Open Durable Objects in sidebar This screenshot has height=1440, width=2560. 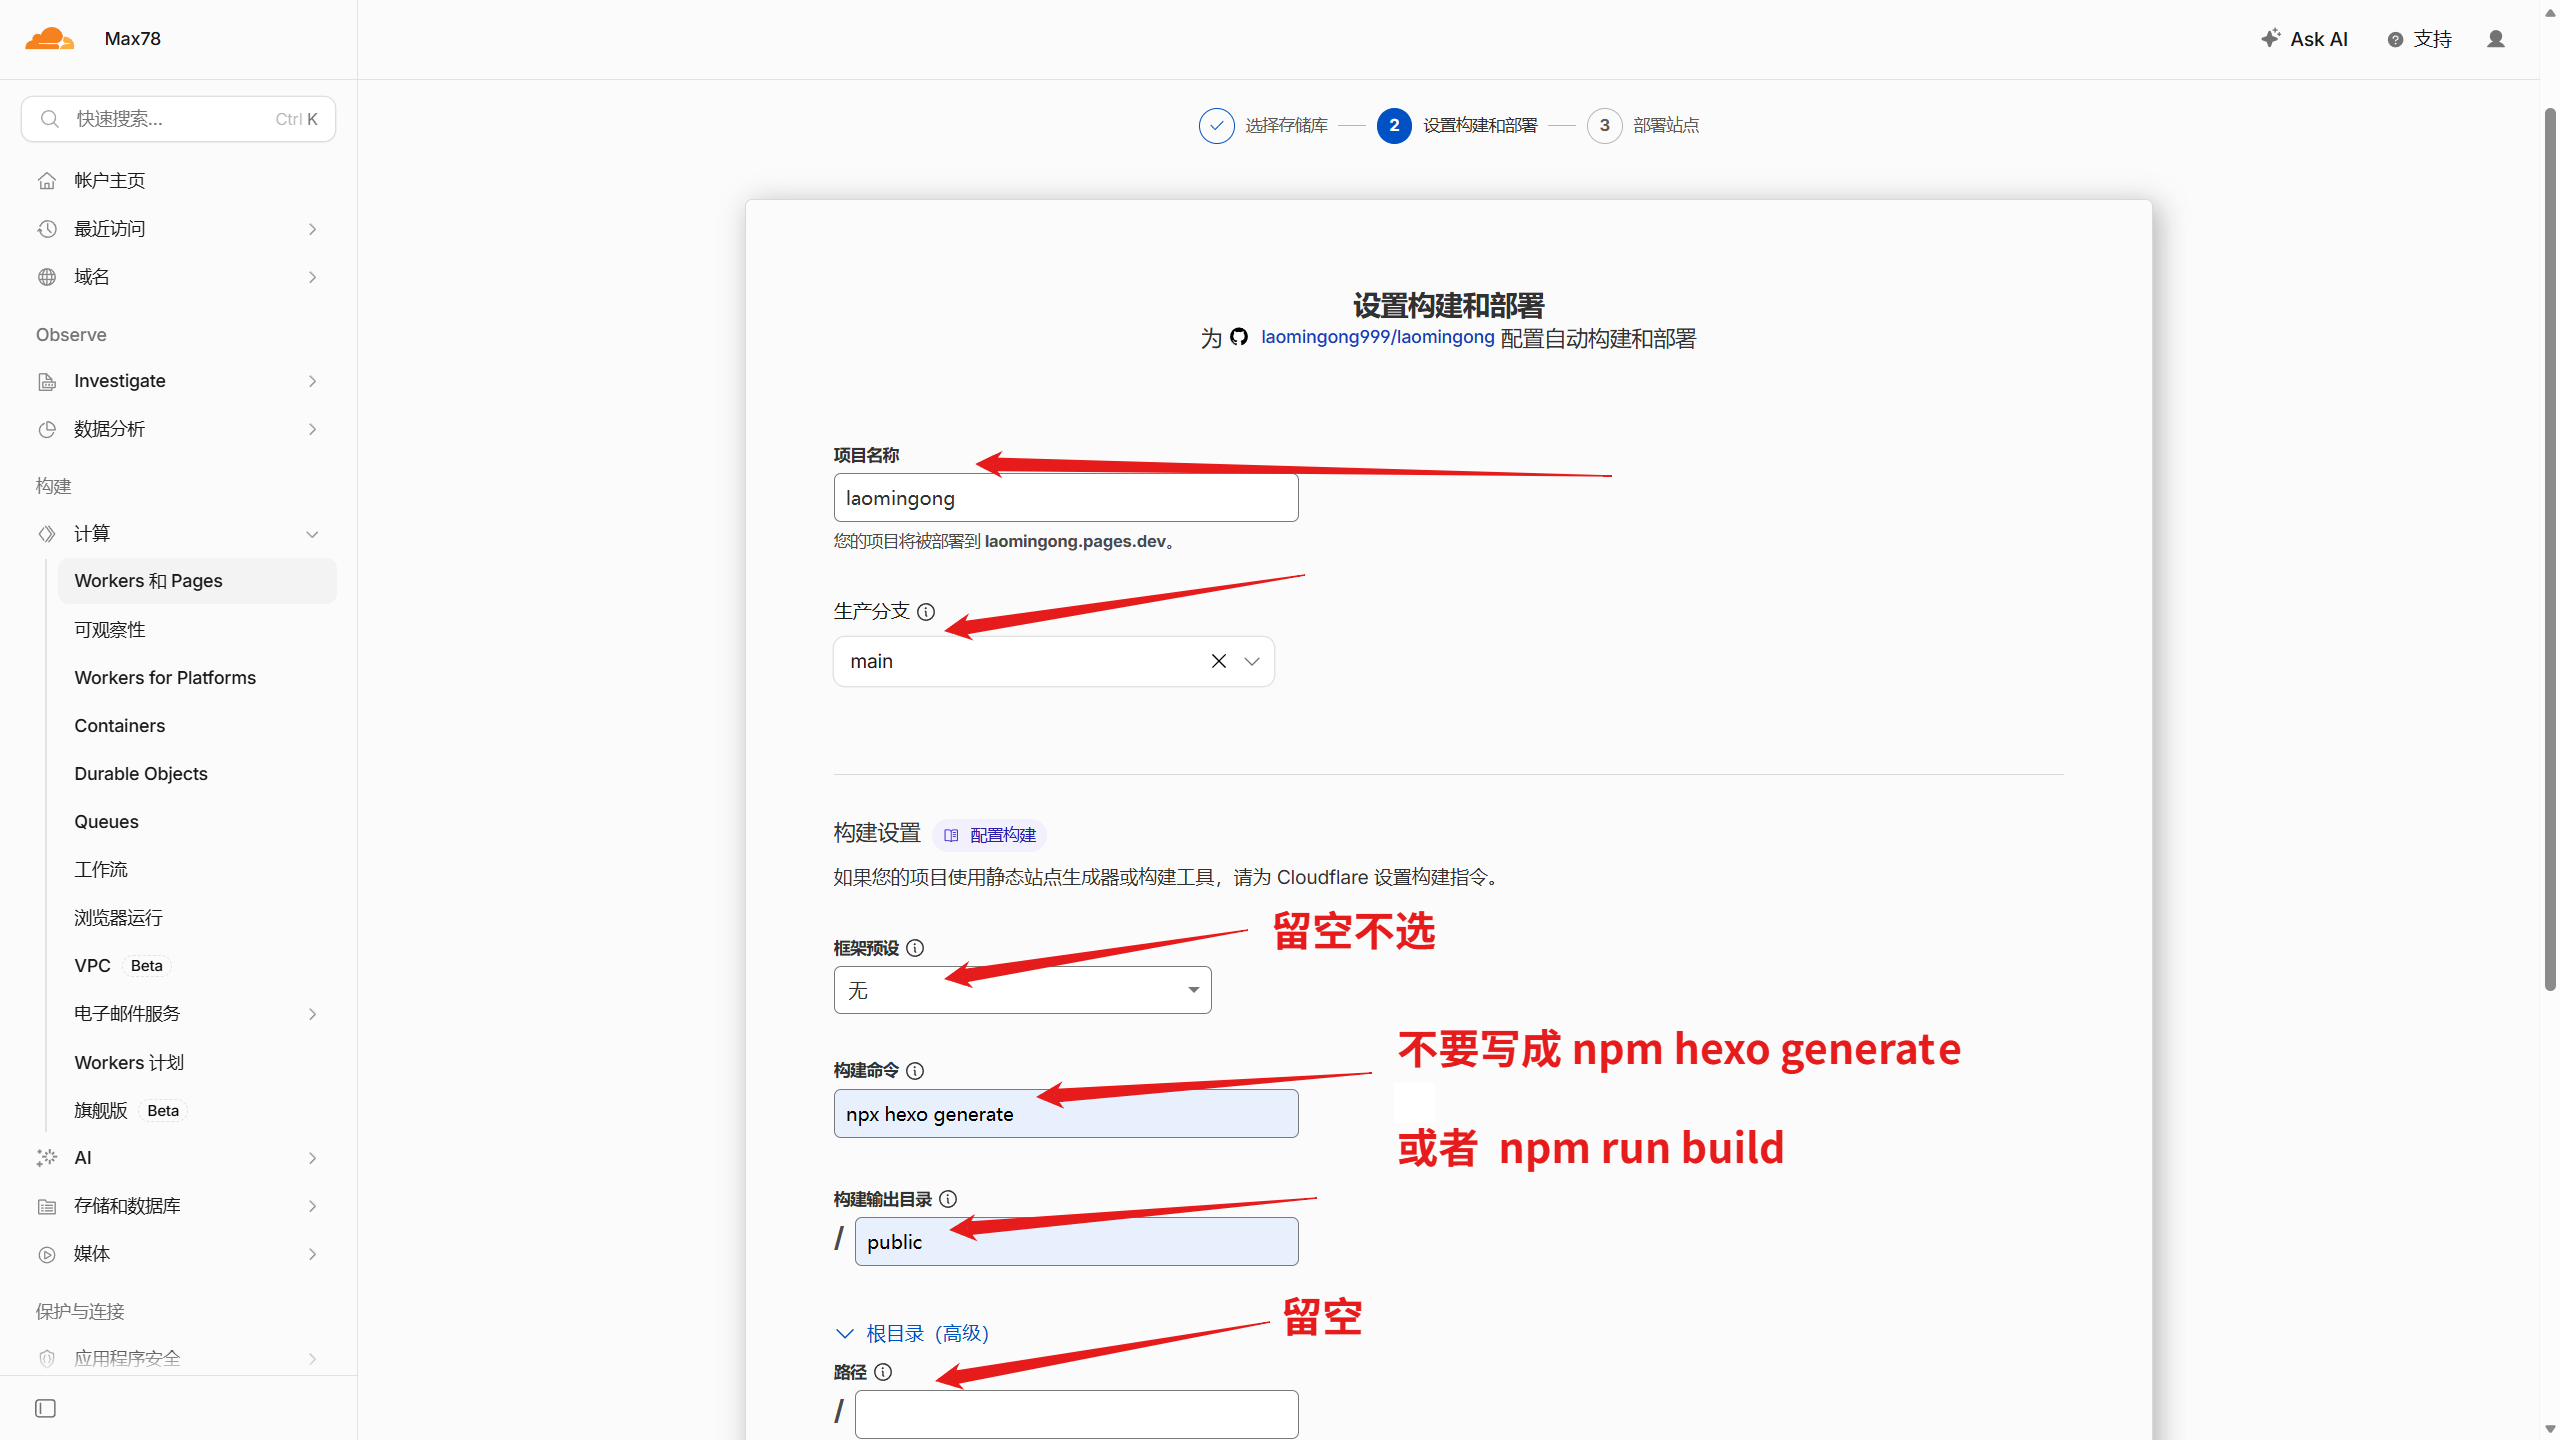[141, 774]
